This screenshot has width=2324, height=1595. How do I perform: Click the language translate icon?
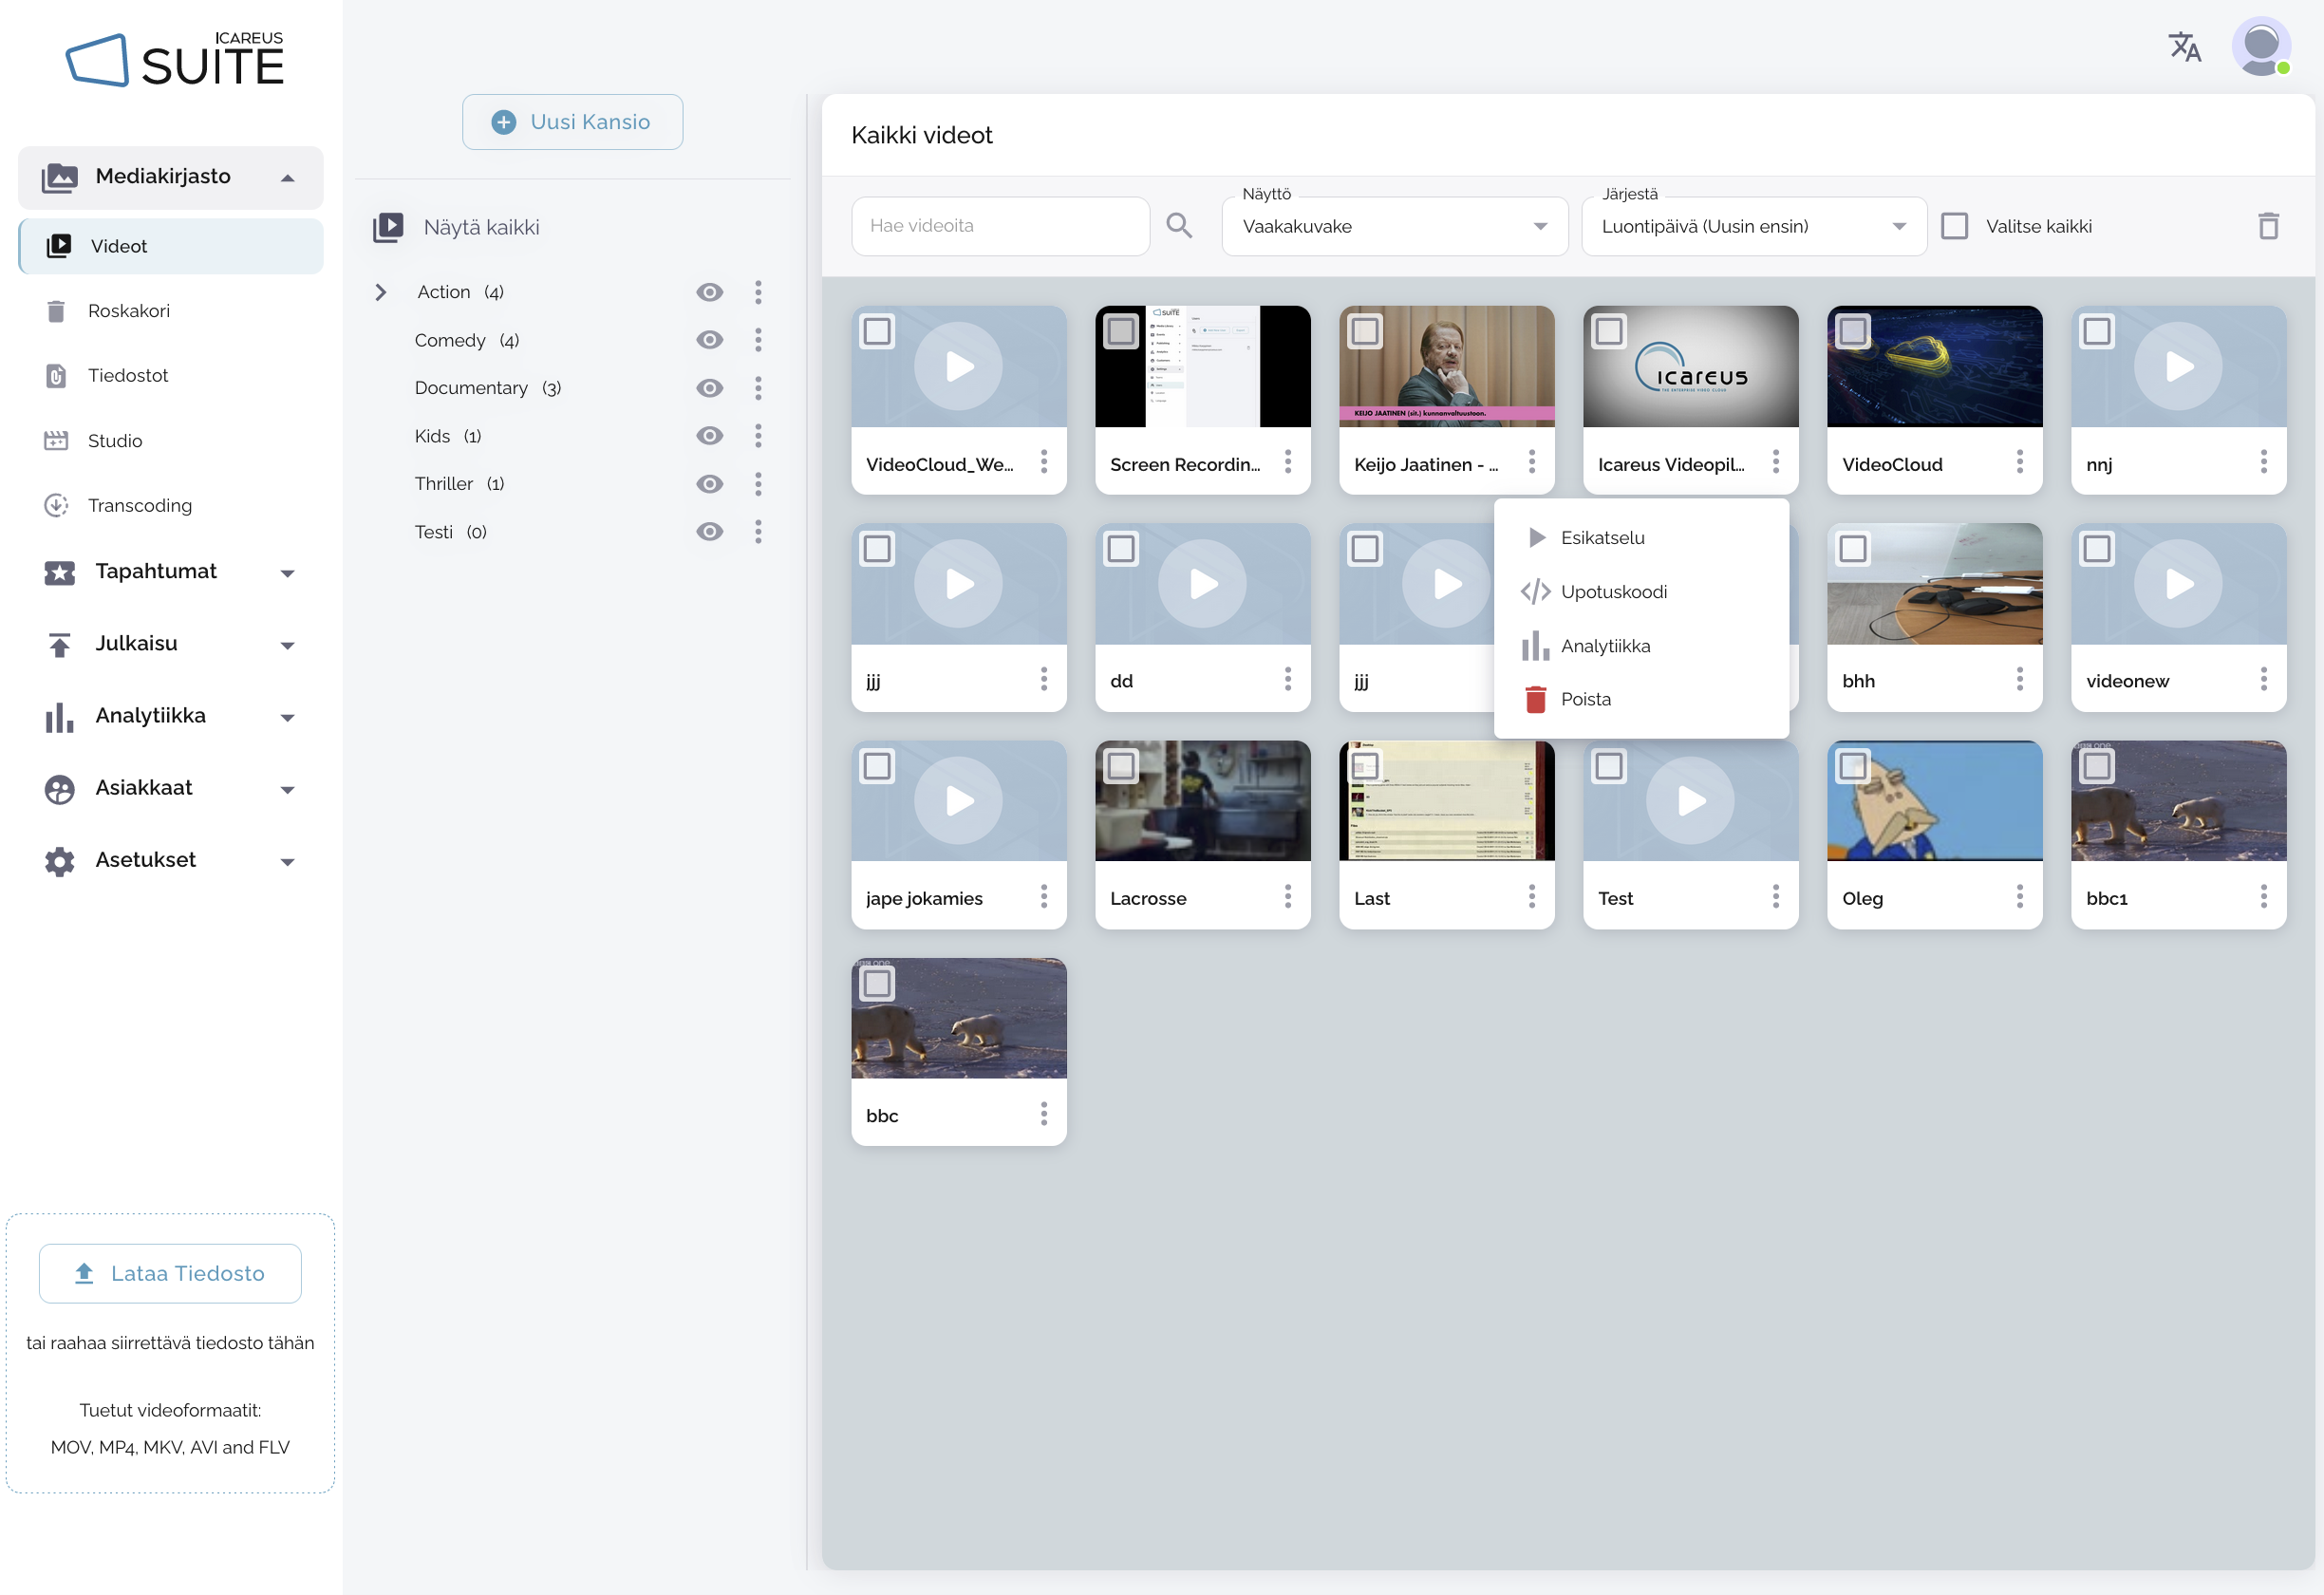coord(2184,46)
